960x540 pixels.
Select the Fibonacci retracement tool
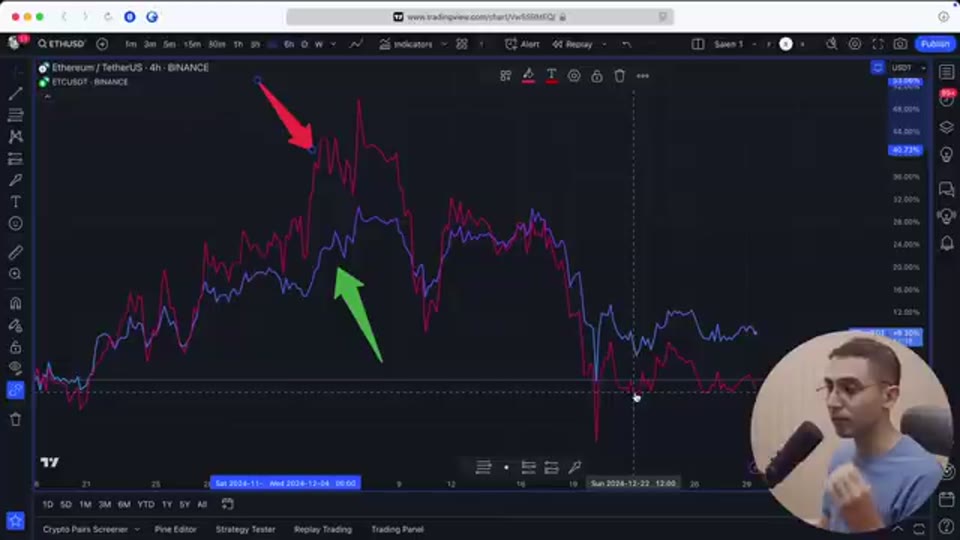tap(15, 114)
